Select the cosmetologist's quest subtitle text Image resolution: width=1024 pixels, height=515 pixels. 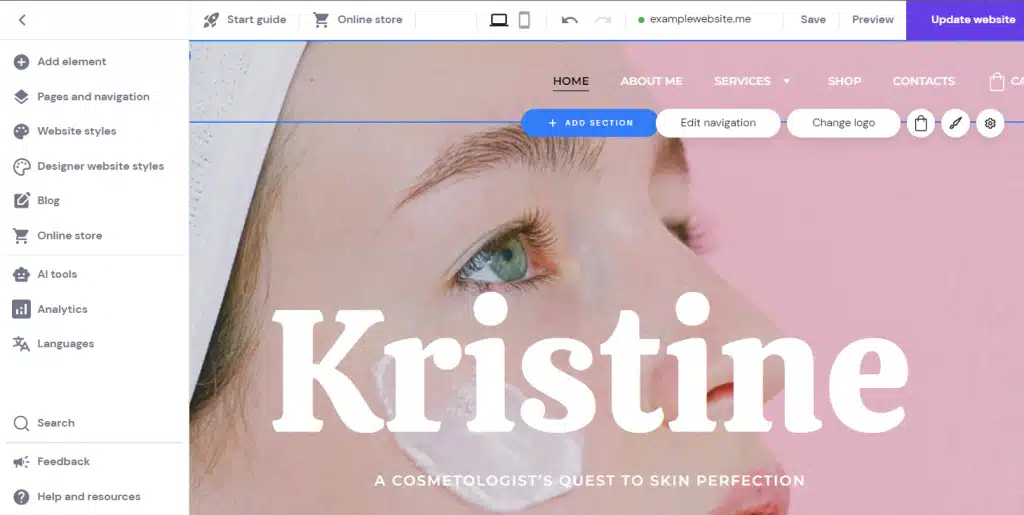coord(589,481)
